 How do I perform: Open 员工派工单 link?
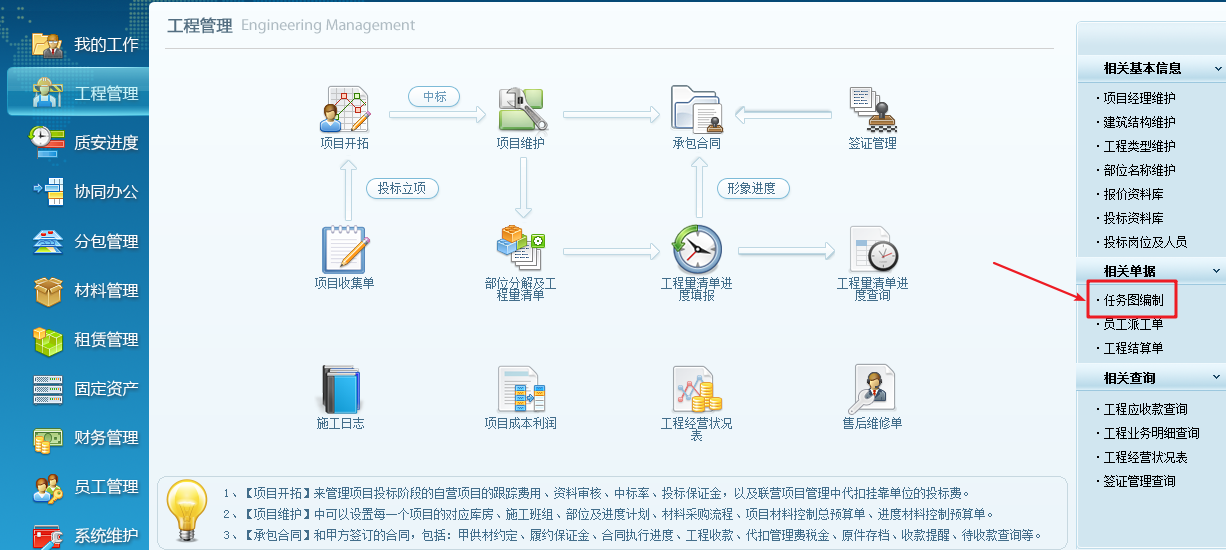tap(1133, 324)
